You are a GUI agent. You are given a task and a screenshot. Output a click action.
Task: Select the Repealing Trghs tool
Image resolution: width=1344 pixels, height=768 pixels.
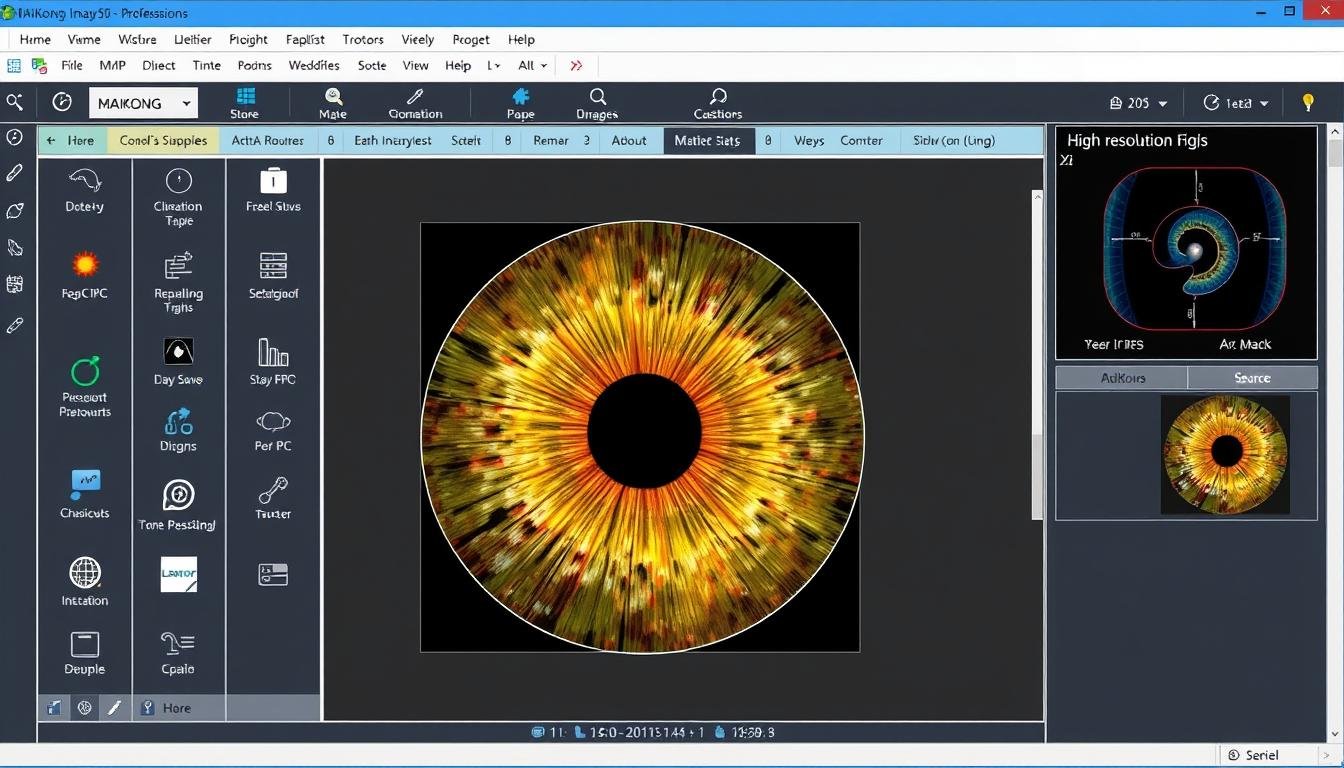(178, 265)
